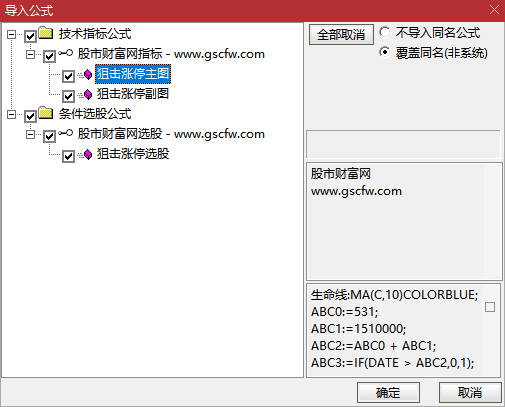Collapse the 股市财富网指标 tree node
This screenshot has height=407, width=505.
pyautogui.click(x=30, y=54)
